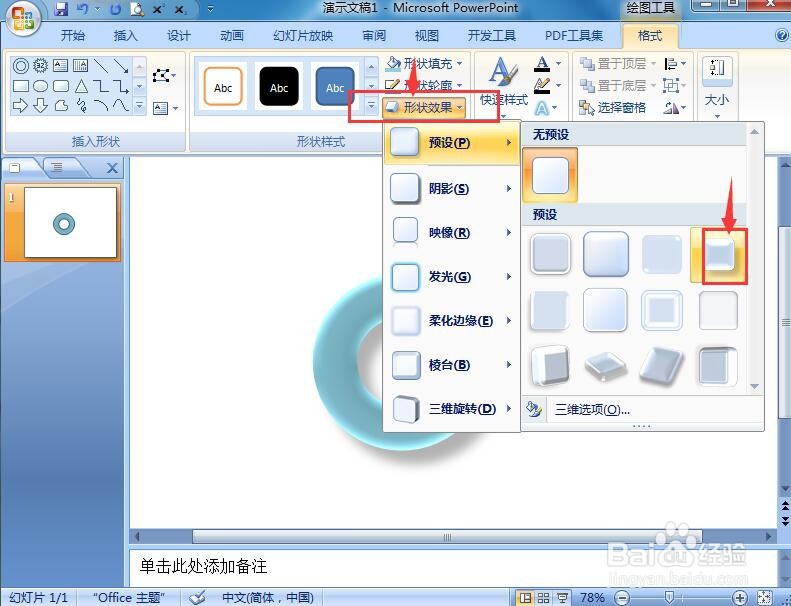
Task: Switch to the 开始 ribbon tab
Action: [73, 36]
